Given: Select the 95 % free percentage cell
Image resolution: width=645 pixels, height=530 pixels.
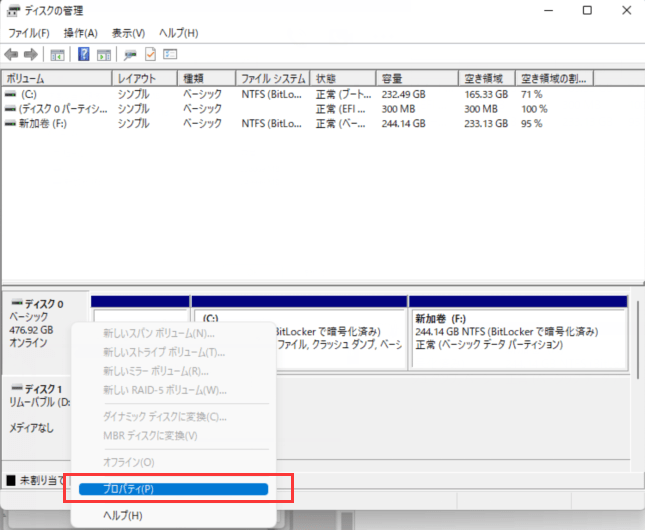Looking at the screenshot, I should click(x=531, y=123).
